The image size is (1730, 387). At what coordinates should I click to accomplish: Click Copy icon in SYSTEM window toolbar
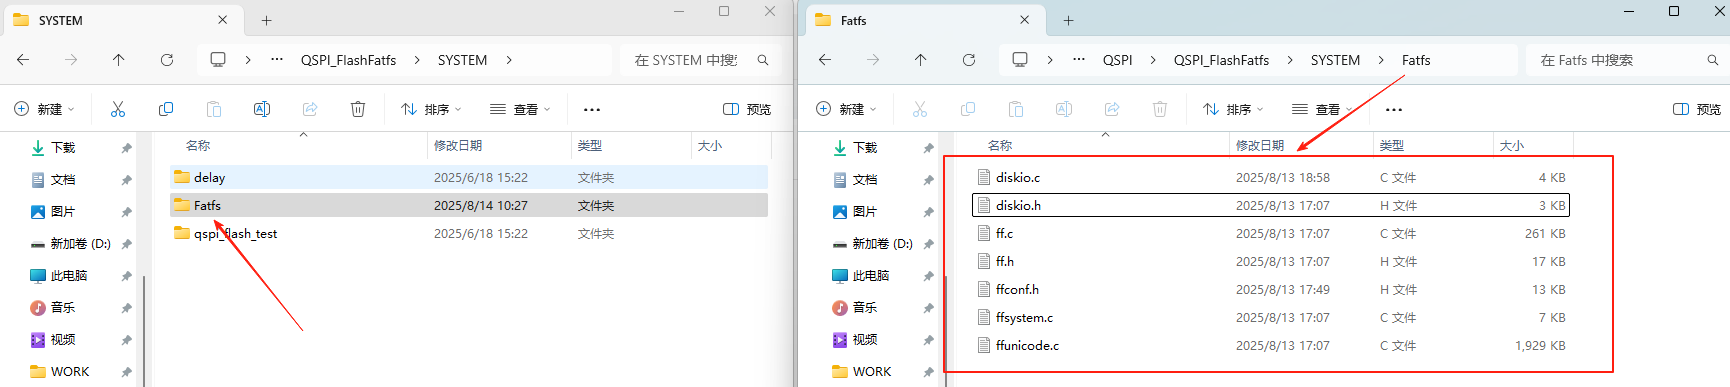(166, 109)
